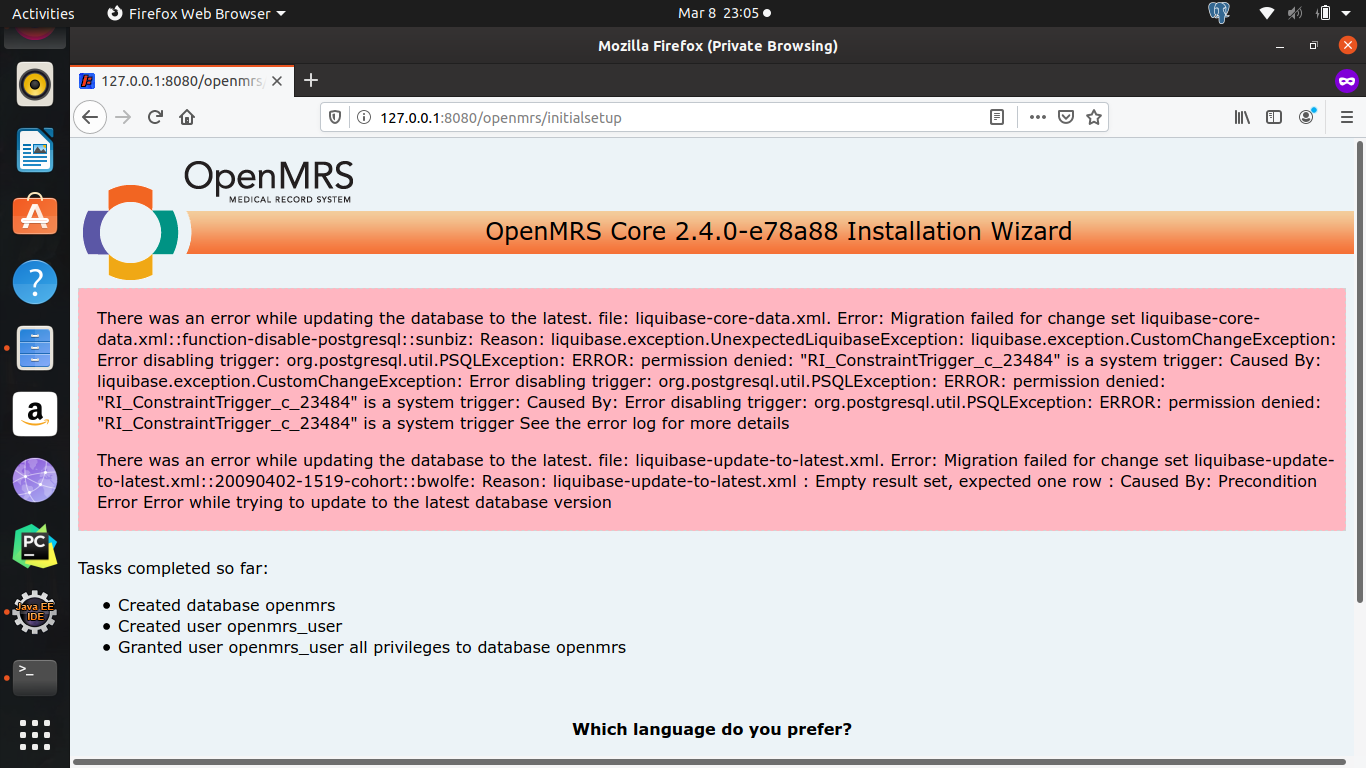1366x768 pixels.
Task: Open Terminal from the dock
Action: pos(35,678)
